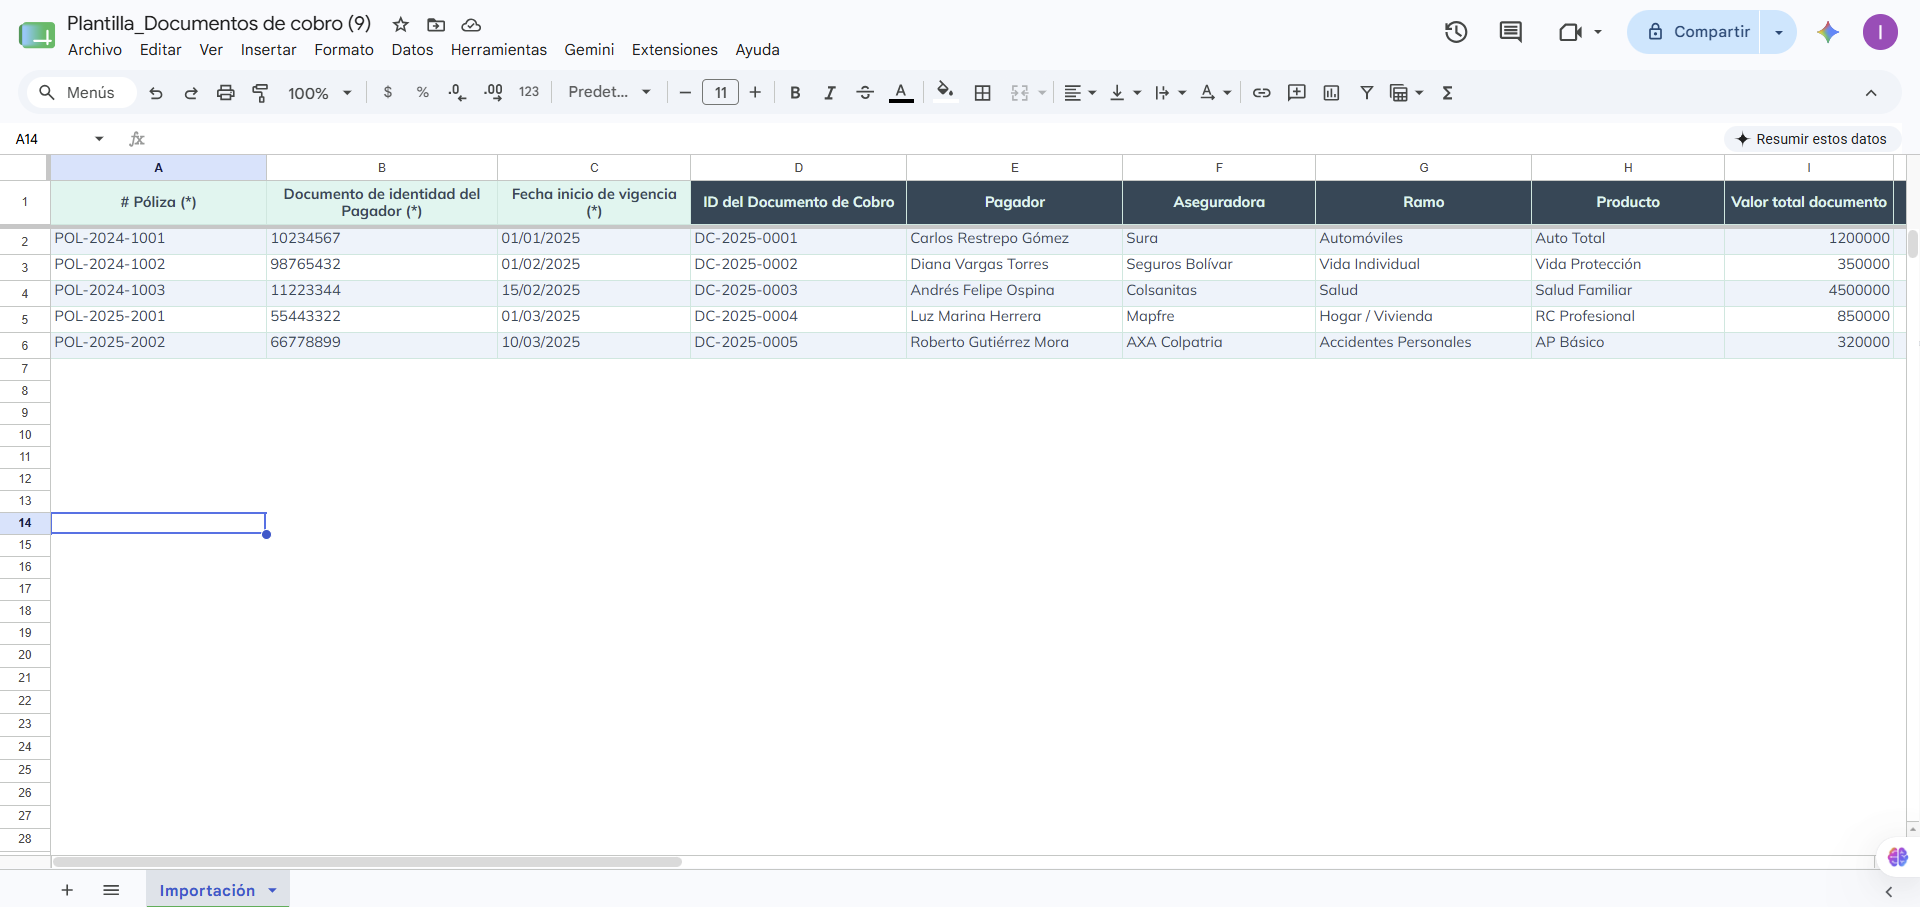
Task: Open the side panel arrow
Action: pyautogui.click(x=1889, y=891)
